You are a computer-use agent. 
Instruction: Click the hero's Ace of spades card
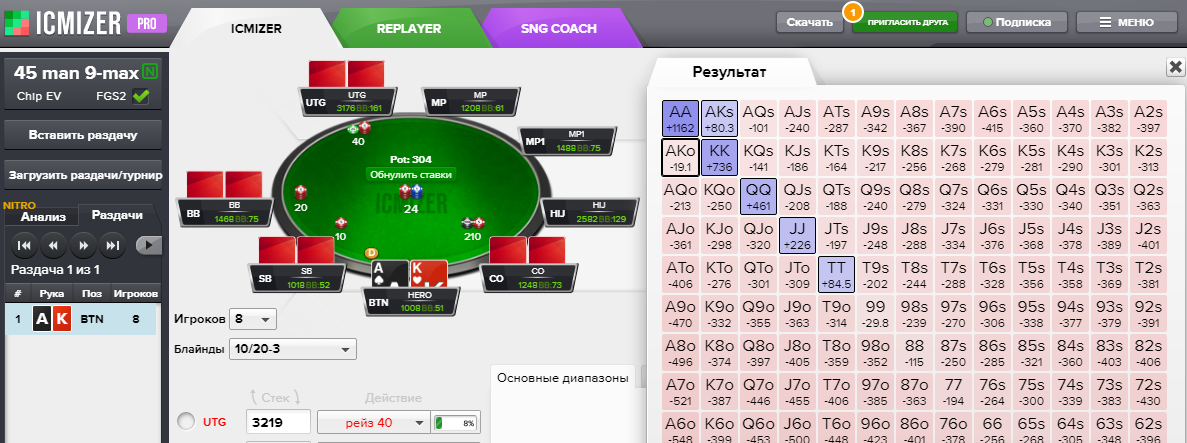(388, 274)
